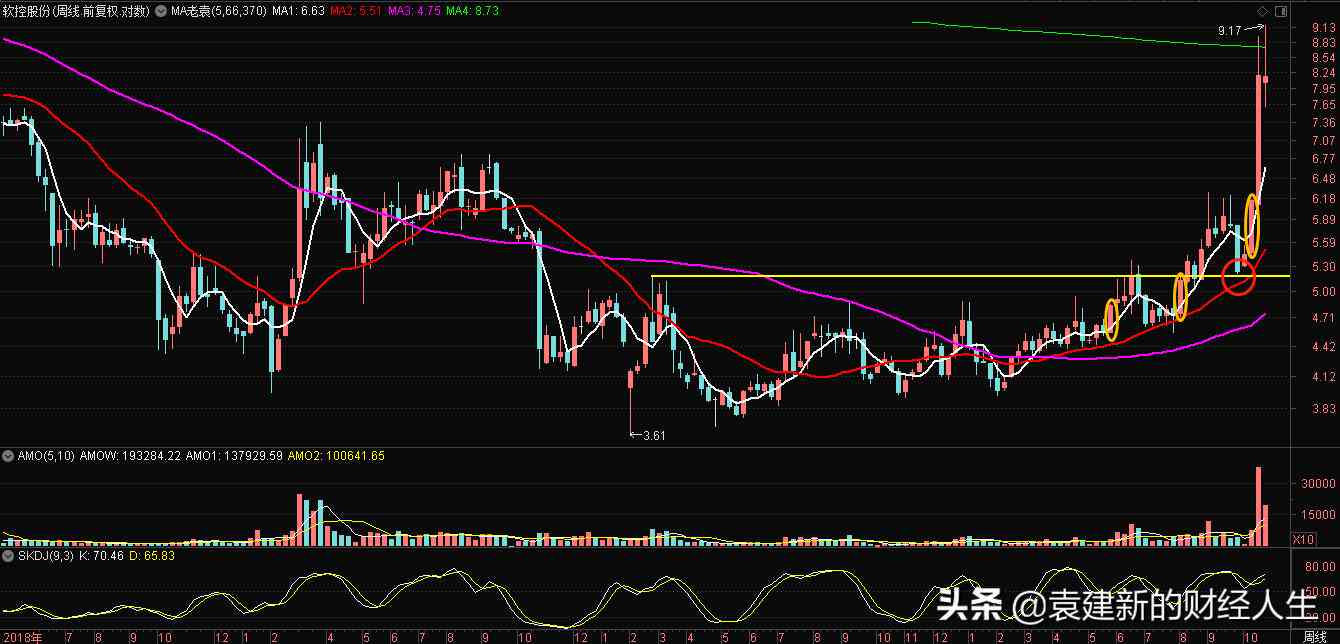1340x644 pixels.
Task: Select the magenta MA3: 4.75 value
Action: pos(415,11)
